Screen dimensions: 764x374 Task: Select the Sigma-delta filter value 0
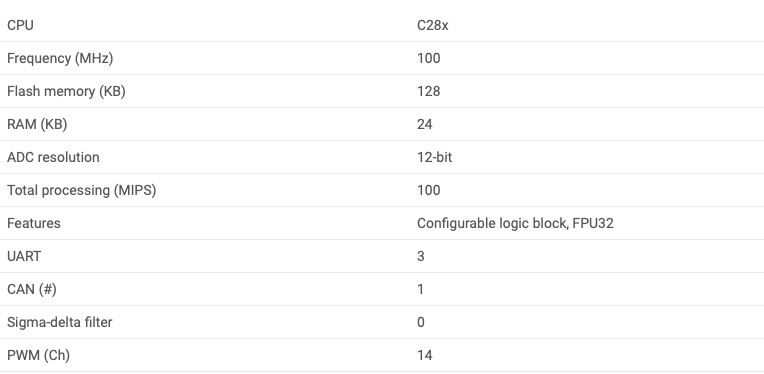click(x=421, y=322)
